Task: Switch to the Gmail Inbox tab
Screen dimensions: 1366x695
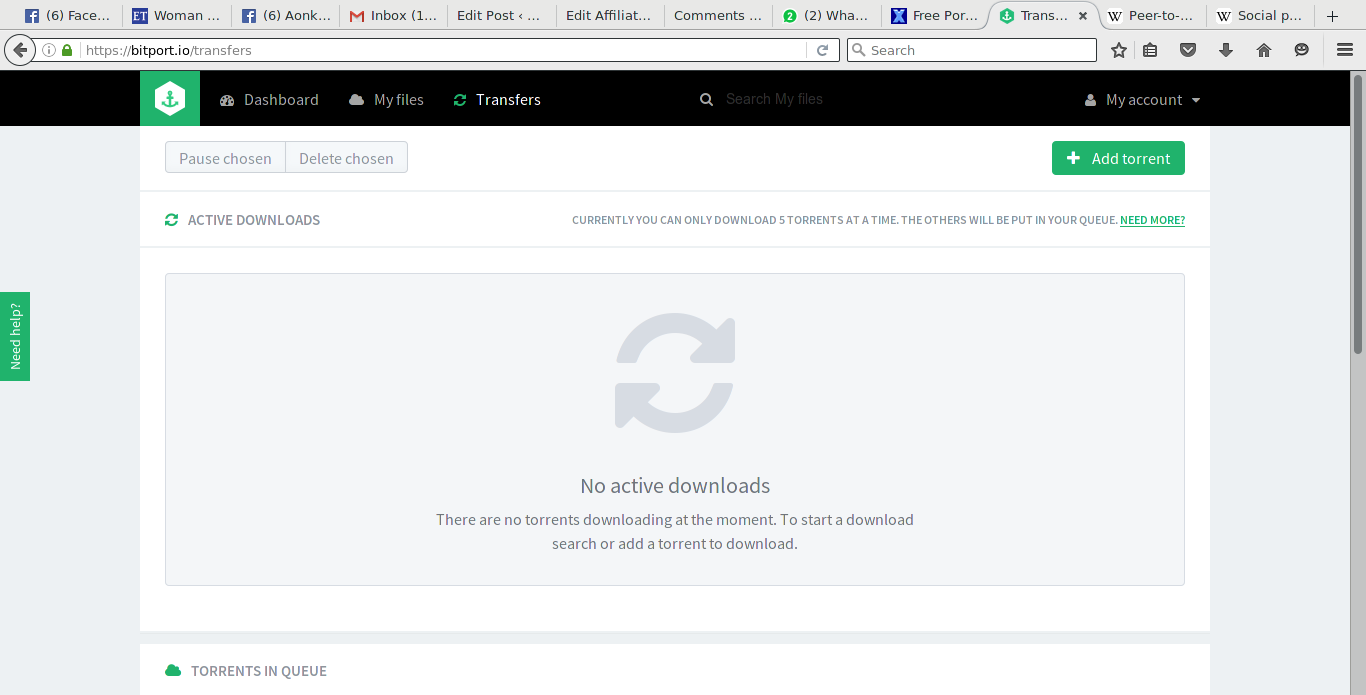Action: coord(390,16)
